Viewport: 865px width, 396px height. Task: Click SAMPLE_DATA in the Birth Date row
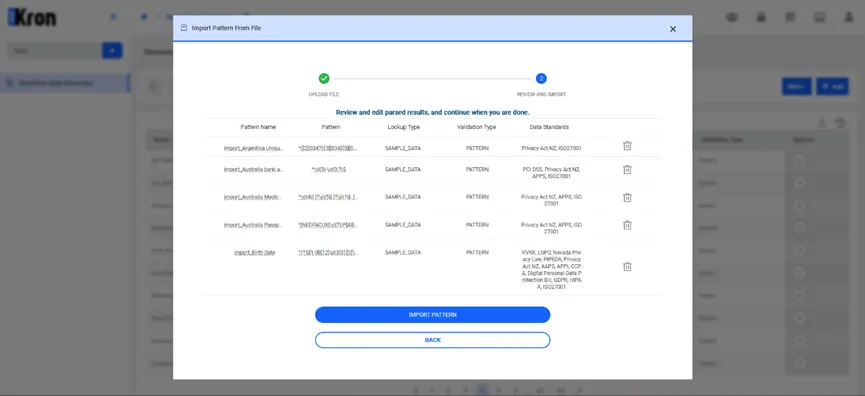click(403, 253)
